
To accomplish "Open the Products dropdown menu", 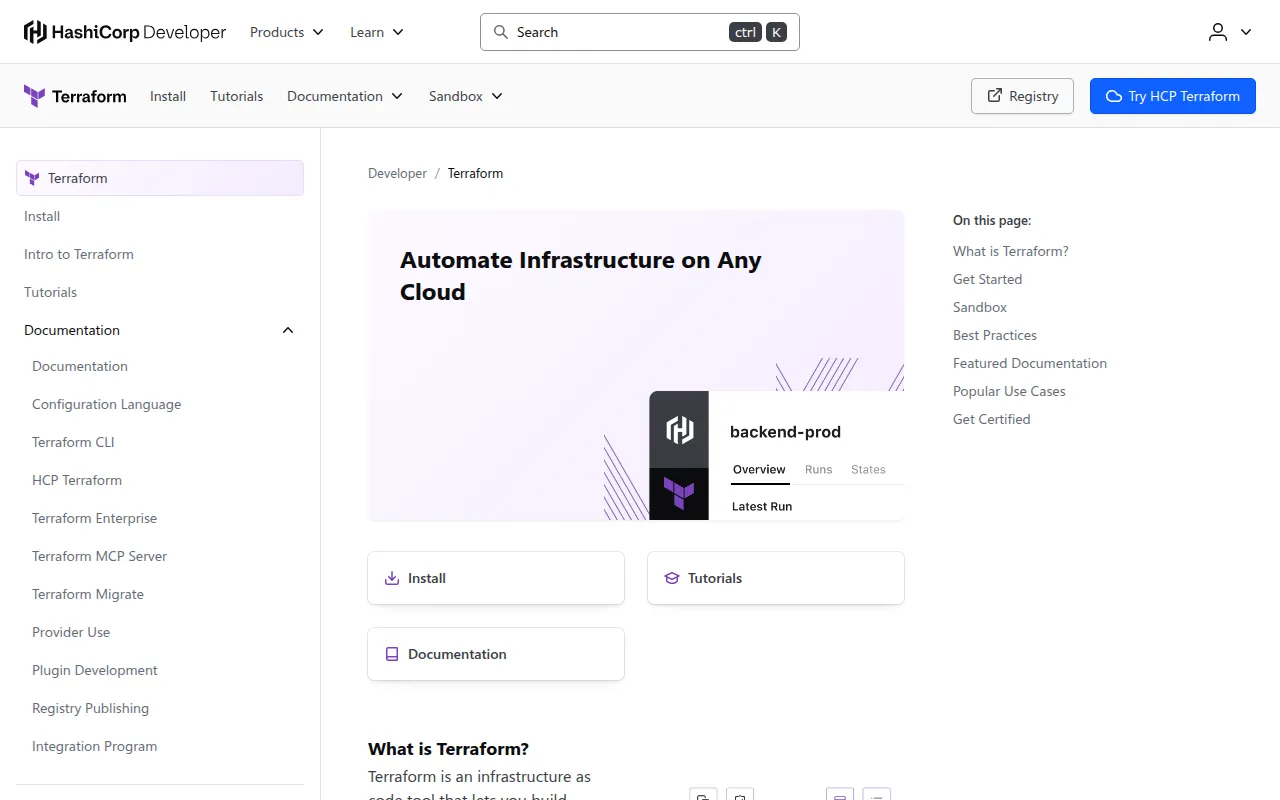I will pyautogui.click(x=287, y=32).
